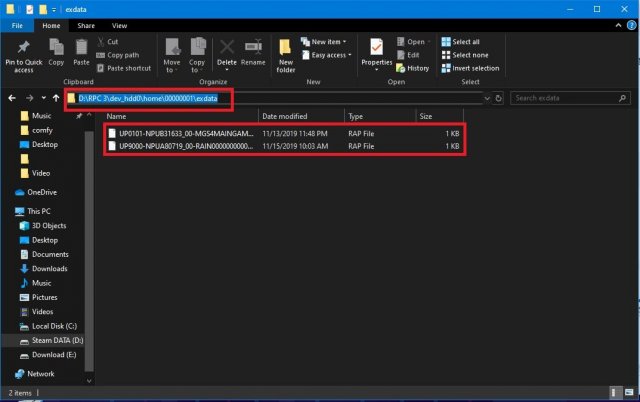Expand the New item dropdown
The image size is (640, 402).
[328, 42]
